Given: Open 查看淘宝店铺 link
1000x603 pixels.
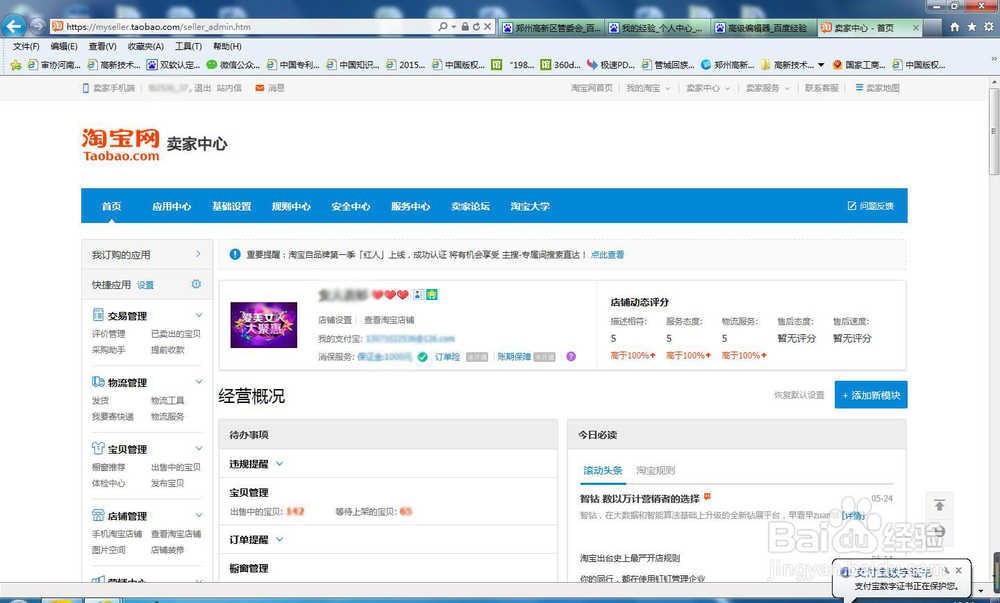Looking at the screenshot, I should [x=389, y=320].
